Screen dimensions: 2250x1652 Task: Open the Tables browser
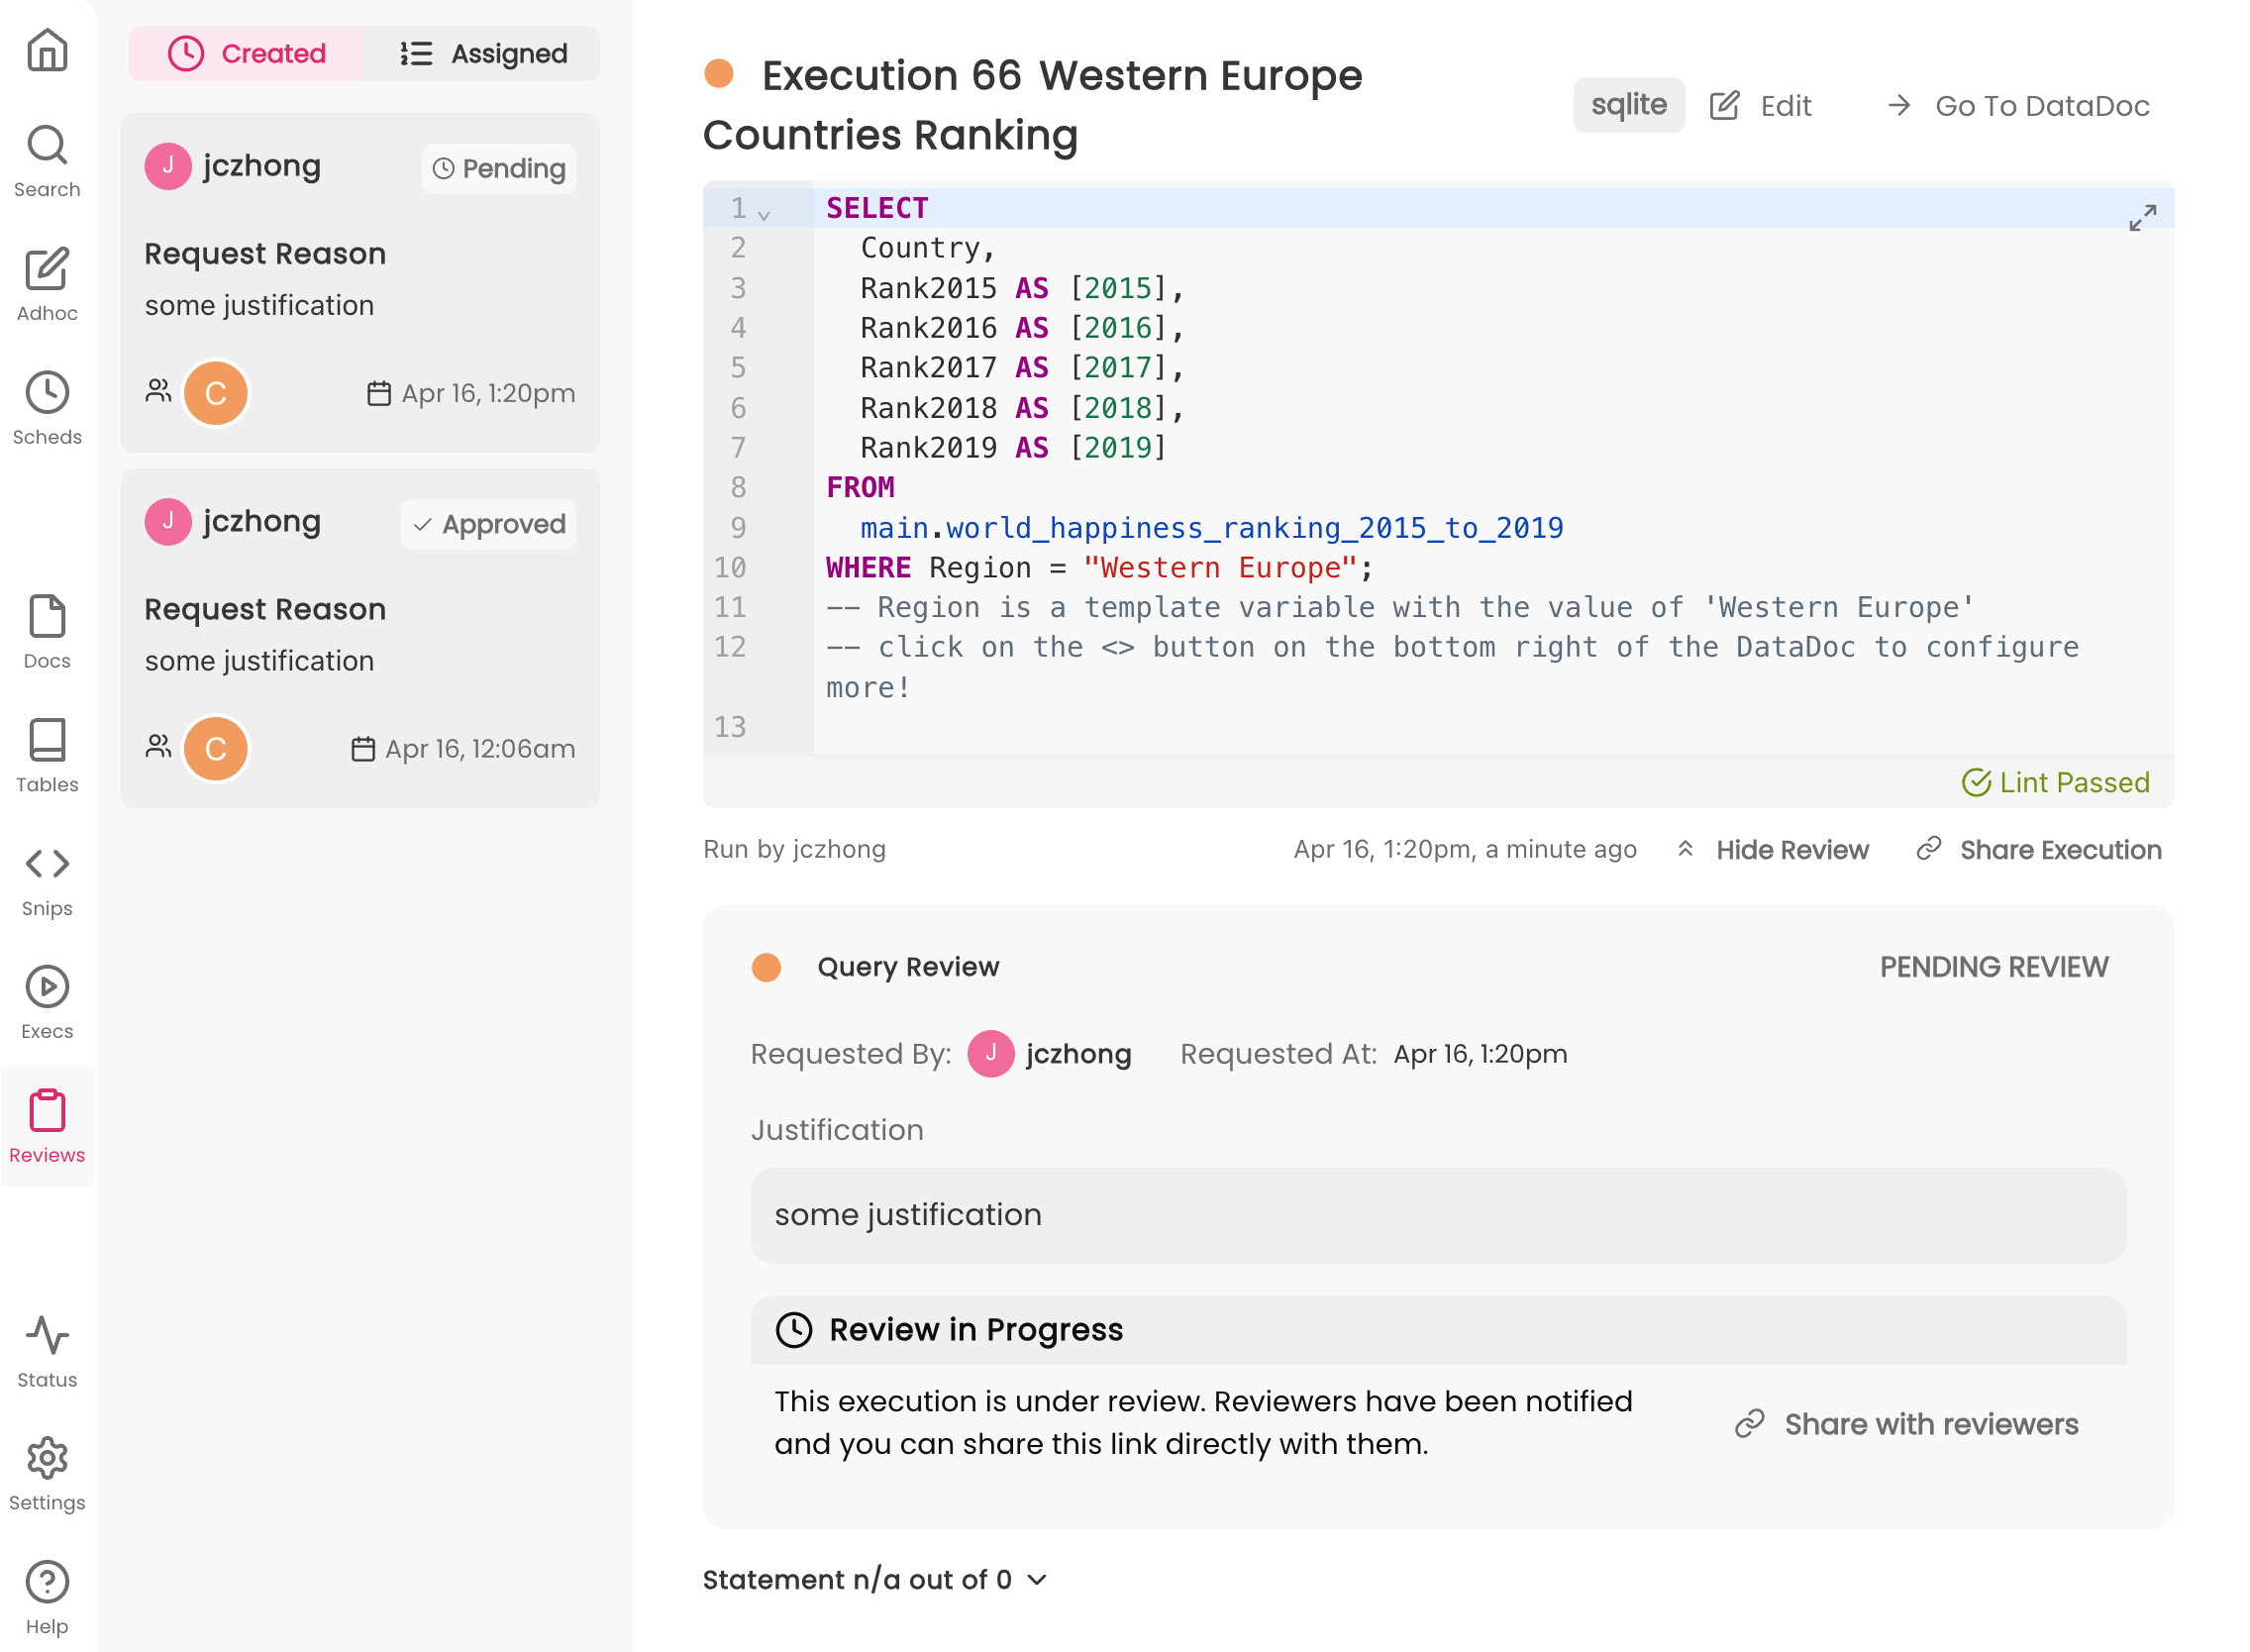coord(47,756)
